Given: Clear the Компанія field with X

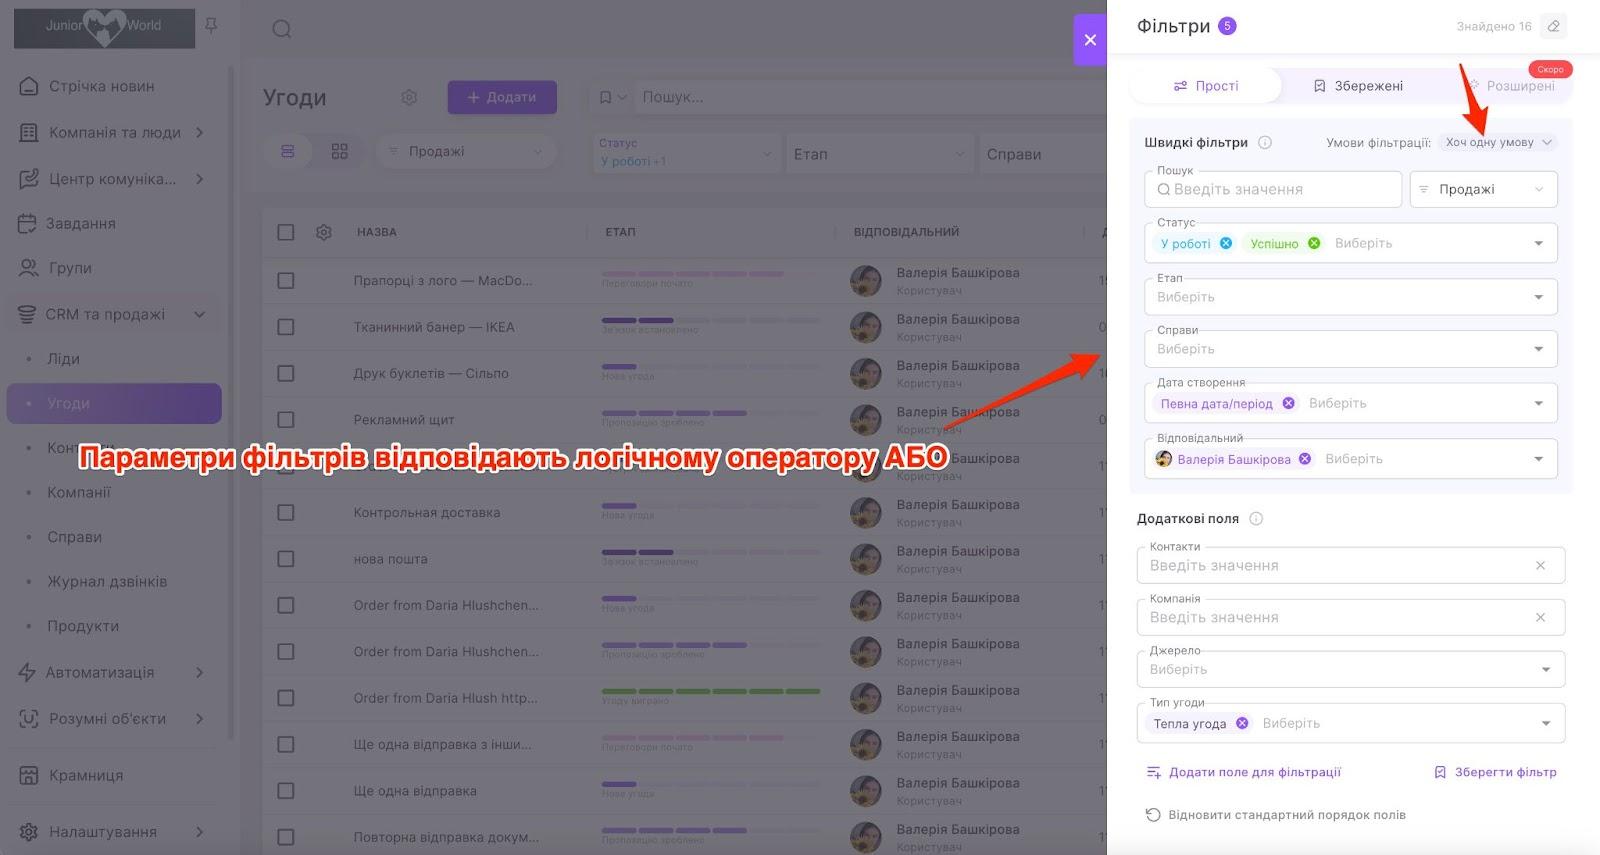Looking at the screenshot, I should pos(1540,617).
